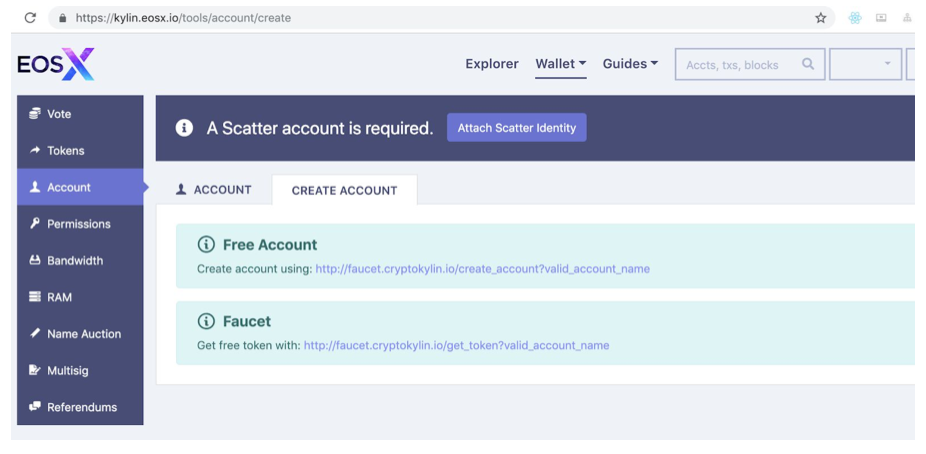
Task: Reload the page with browser refresh icon
Action: (30, 18)
